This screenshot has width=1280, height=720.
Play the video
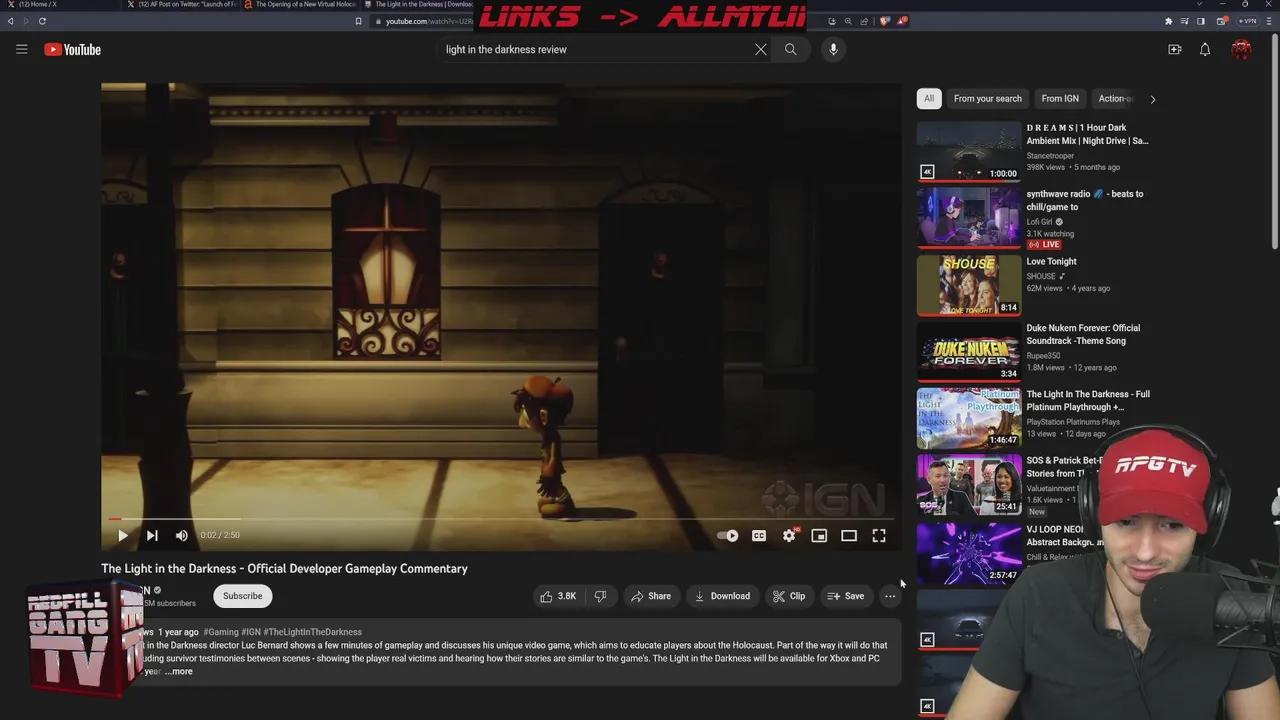122,536
